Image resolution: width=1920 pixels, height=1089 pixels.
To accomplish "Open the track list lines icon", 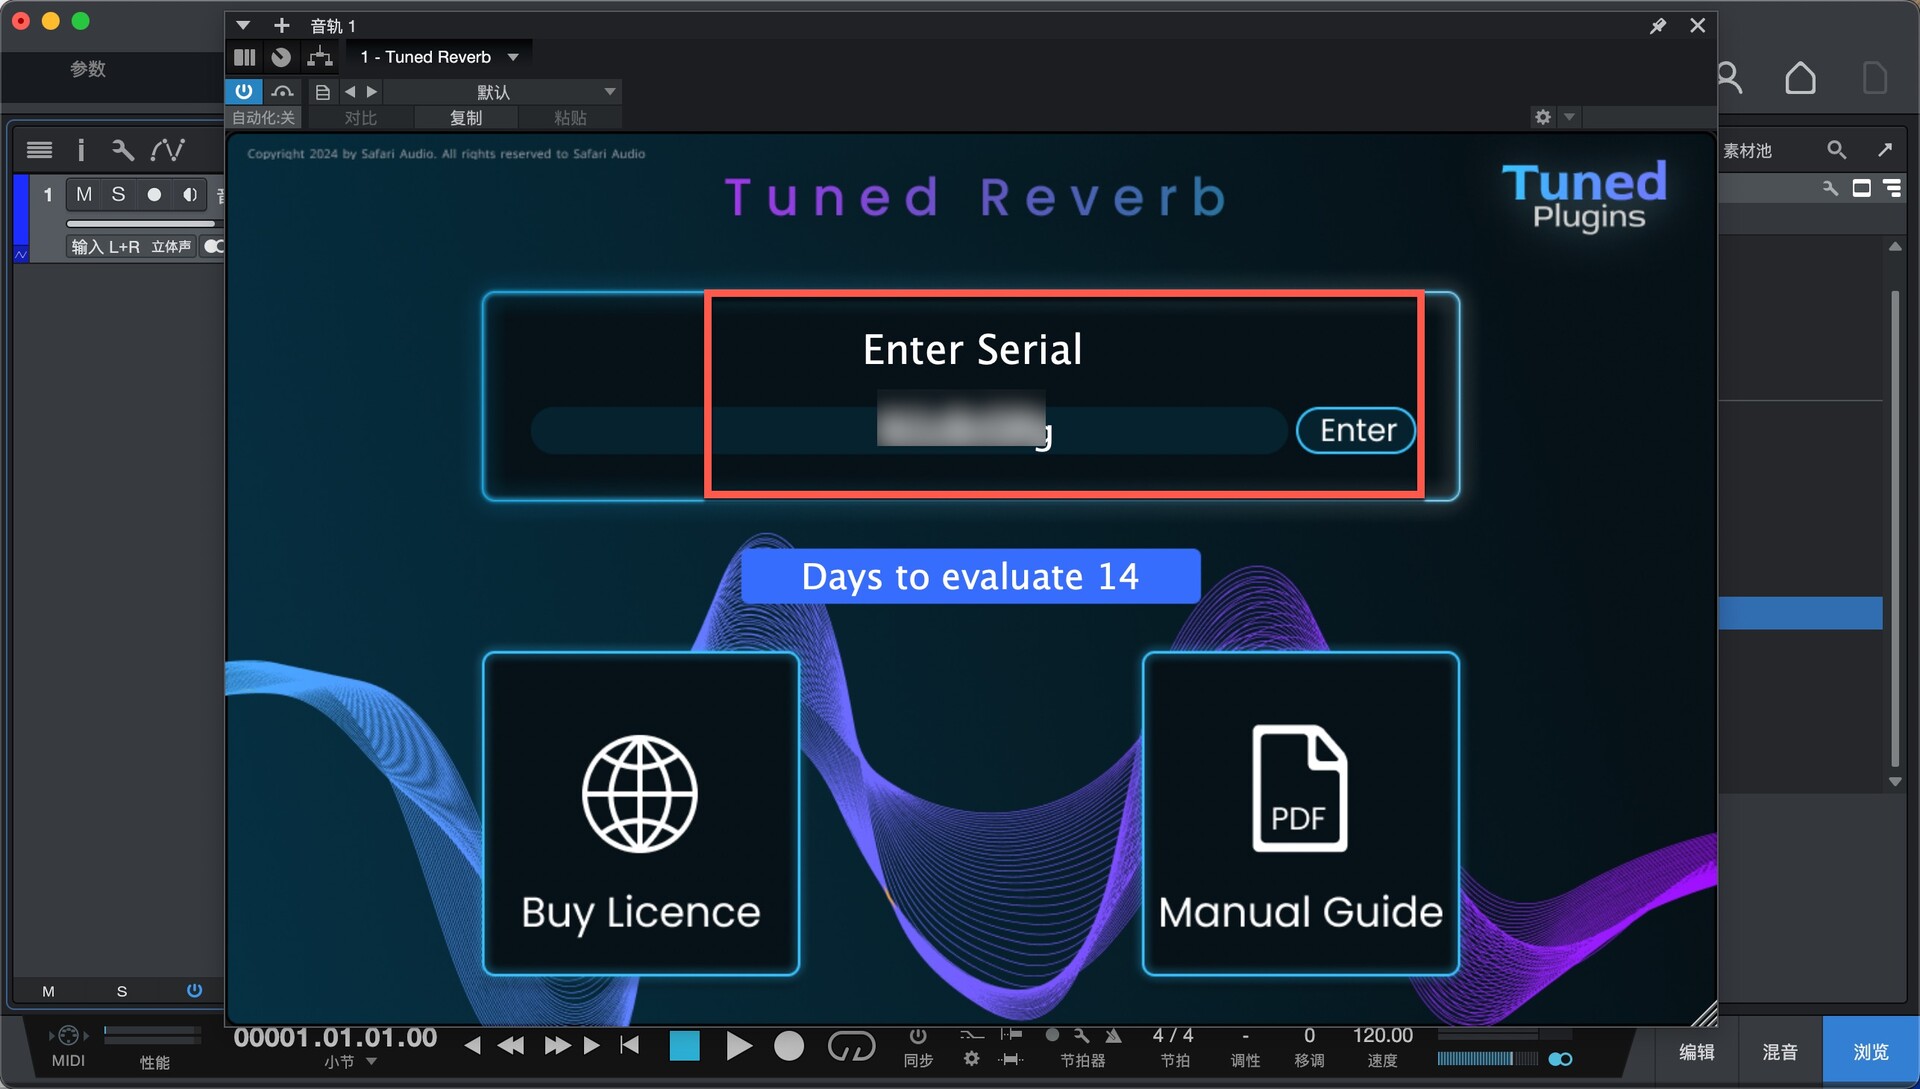I will 40,150.
